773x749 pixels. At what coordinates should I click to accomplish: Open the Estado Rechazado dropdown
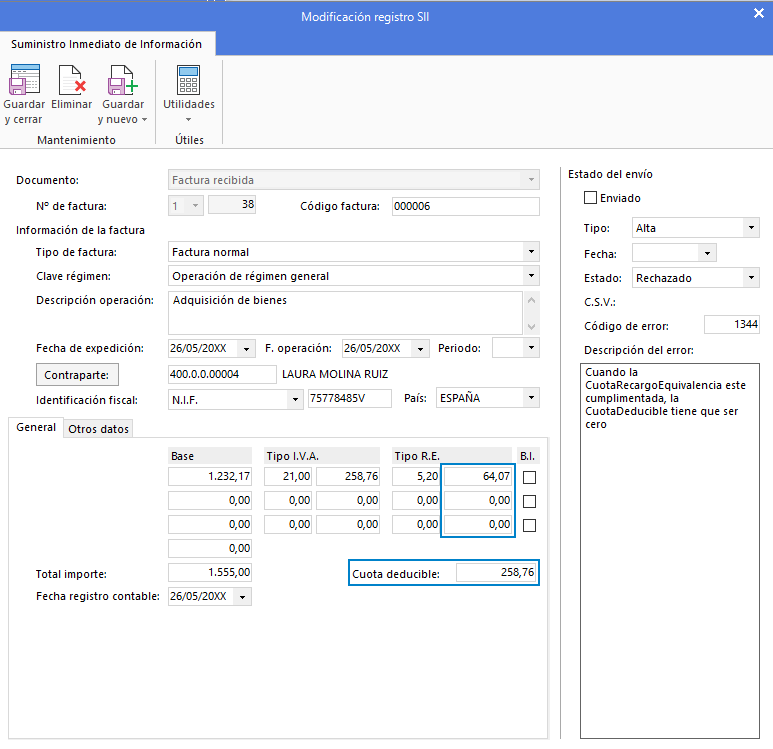751,278
